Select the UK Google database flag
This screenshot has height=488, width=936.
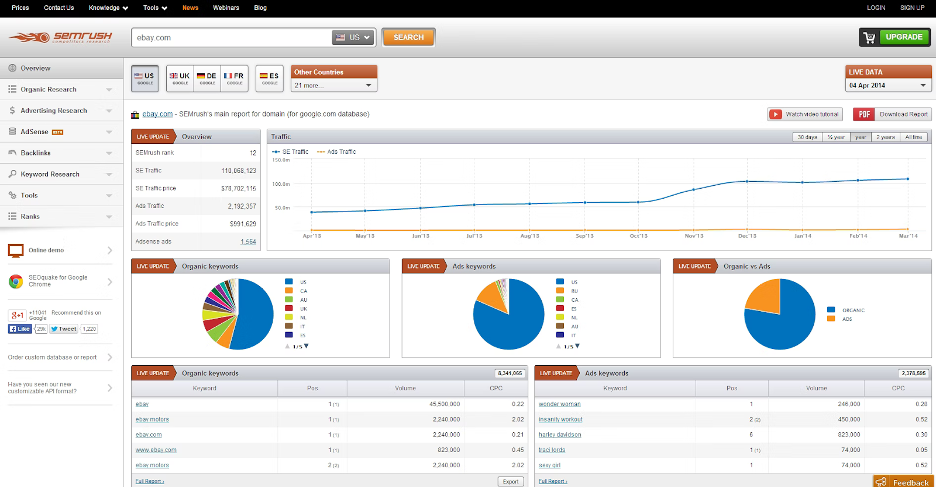click(x=180, y=78)
